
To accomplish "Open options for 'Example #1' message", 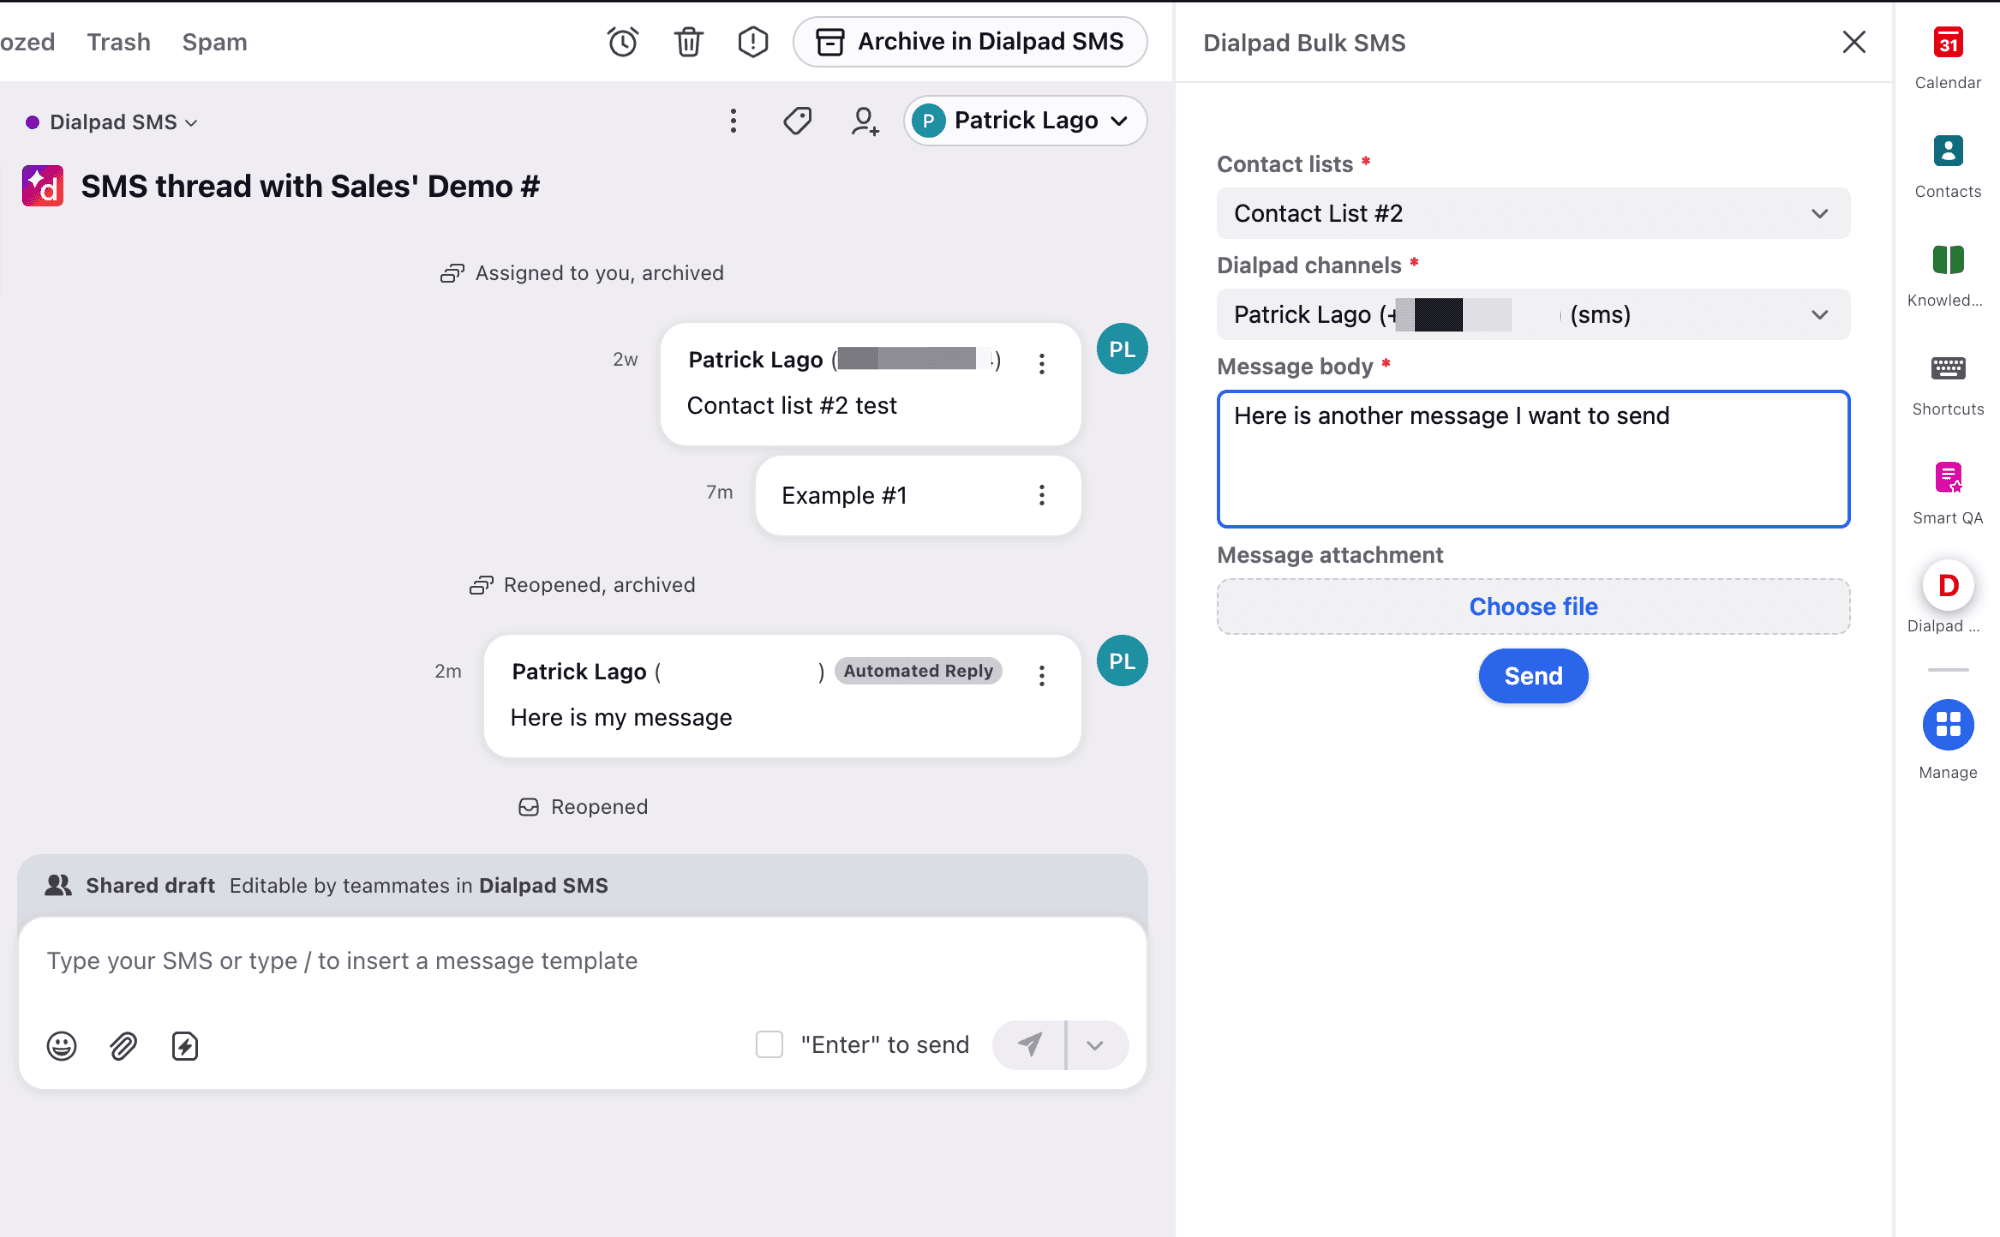I will coord(1042,496).
